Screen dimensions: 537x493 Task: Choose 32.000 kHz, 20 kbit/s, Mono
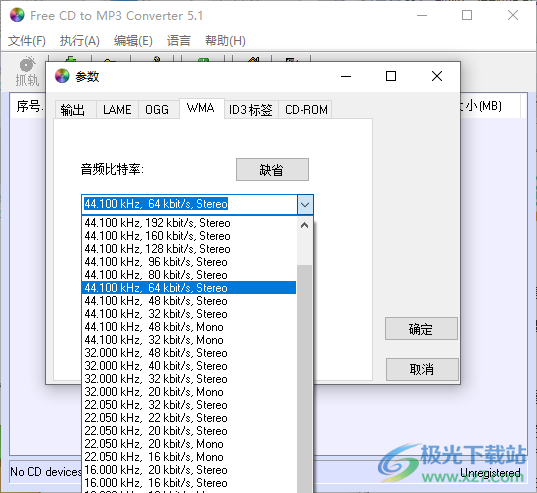coord(189,392)
